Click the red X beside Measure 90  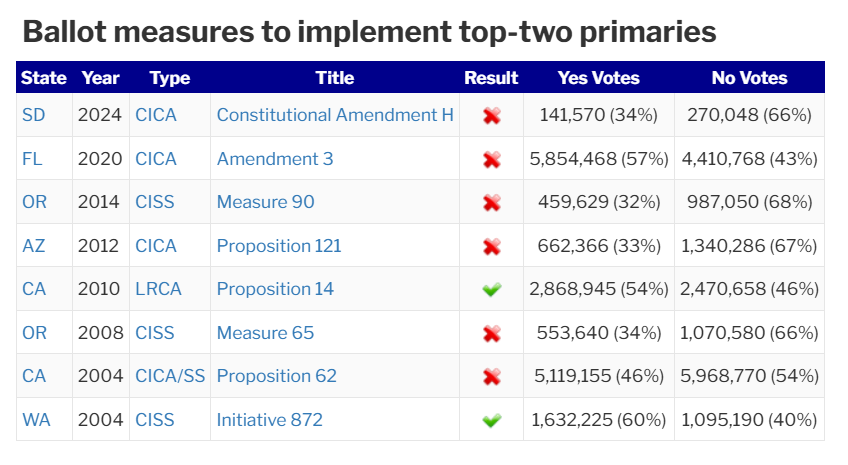pos(491,203)
